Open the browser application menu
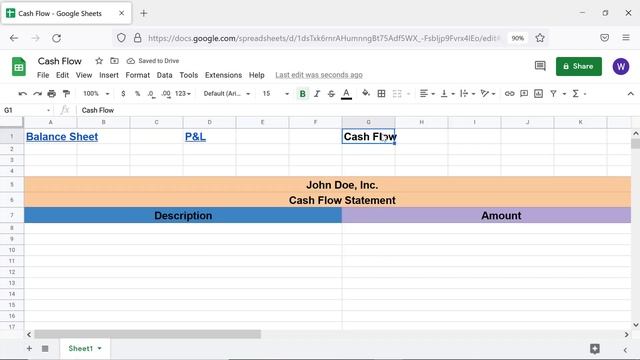The height and width of the screenshot is (360, 640). coord(626,38)
